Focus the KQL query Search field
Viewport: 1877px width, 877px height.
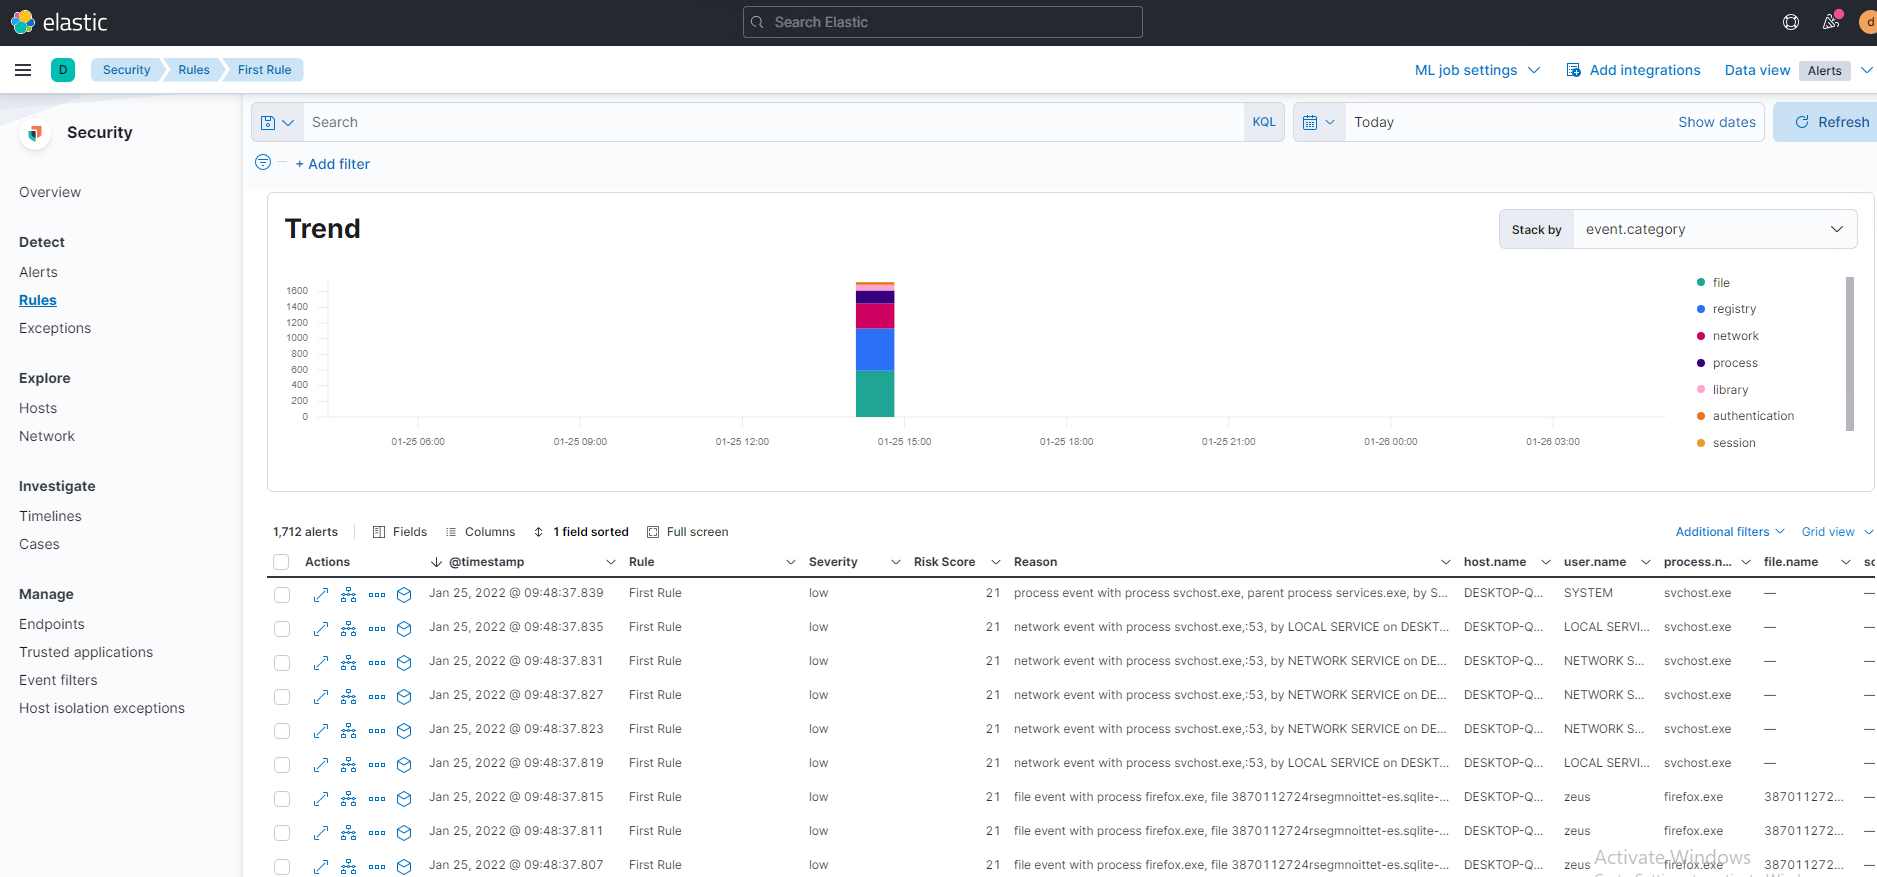click(x=774, y=122)
